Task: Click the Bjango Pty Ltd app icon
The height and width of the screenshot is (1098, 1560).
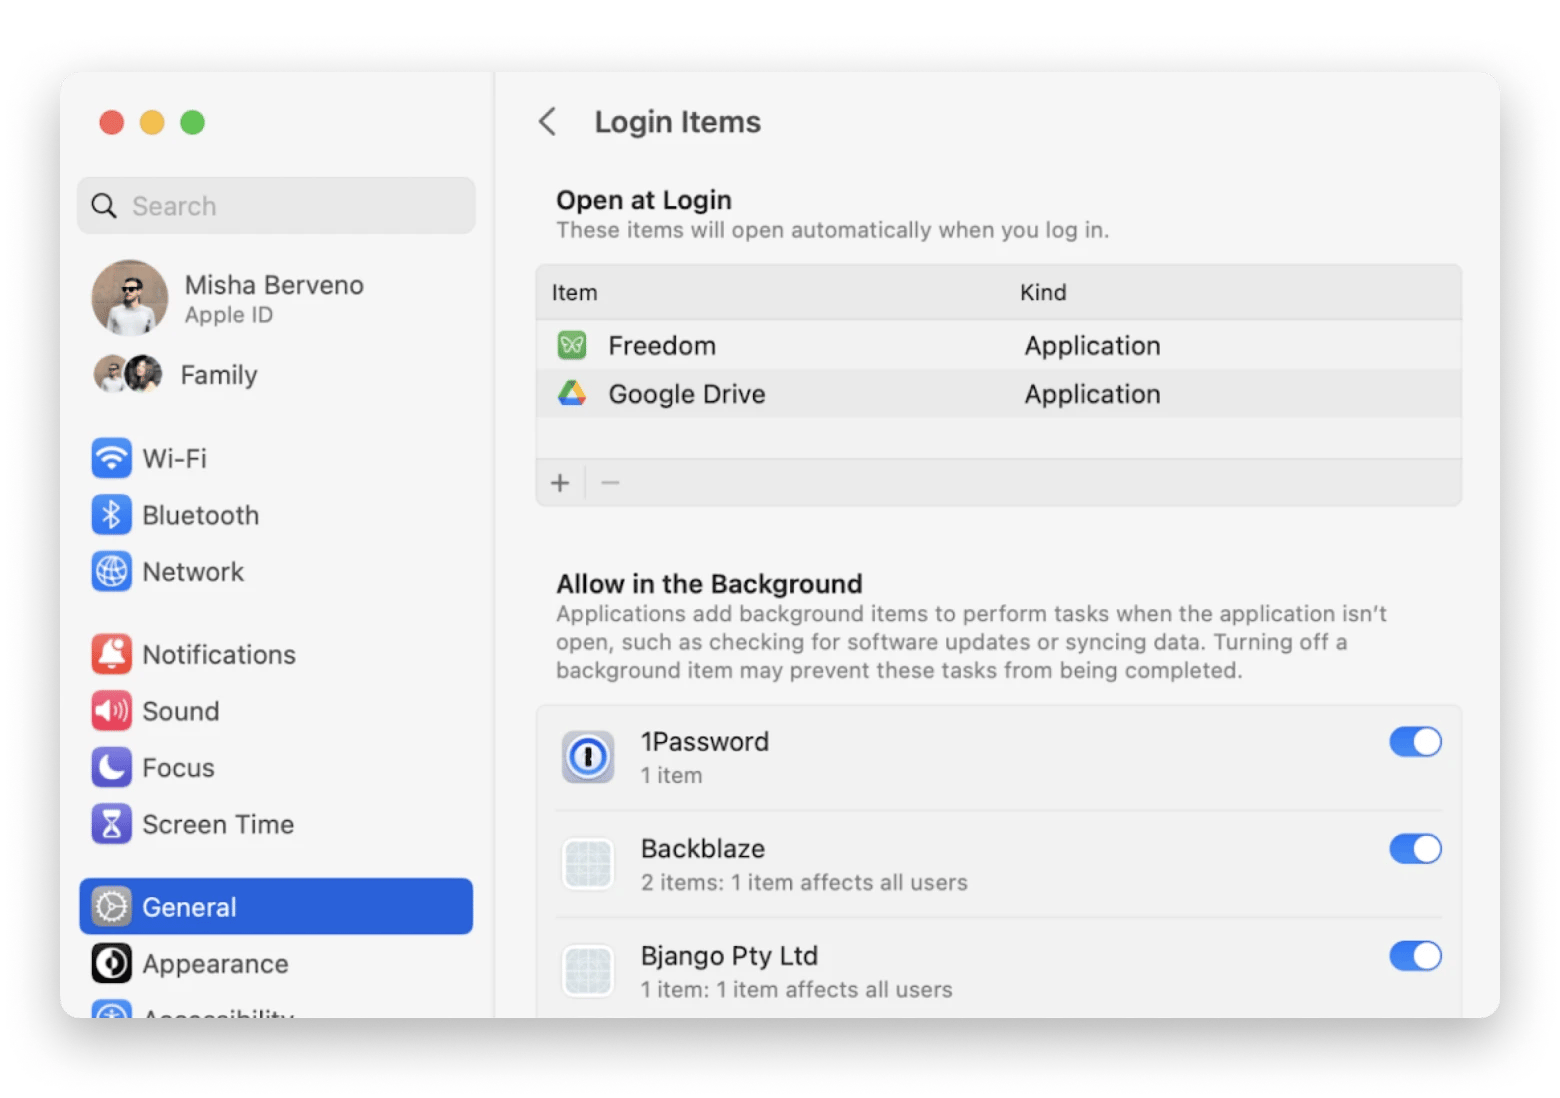Action: point(588,971)
